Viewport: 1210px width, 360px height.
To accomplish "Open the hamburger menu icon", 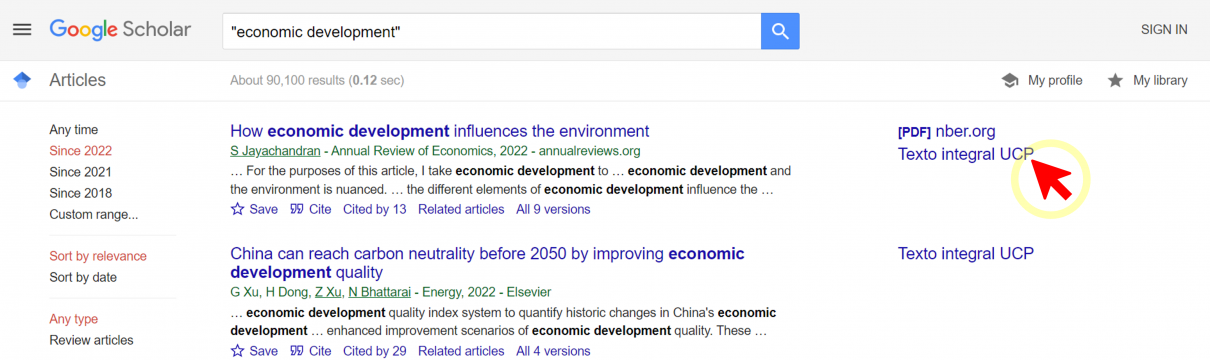I will click(x=22, y=30).
